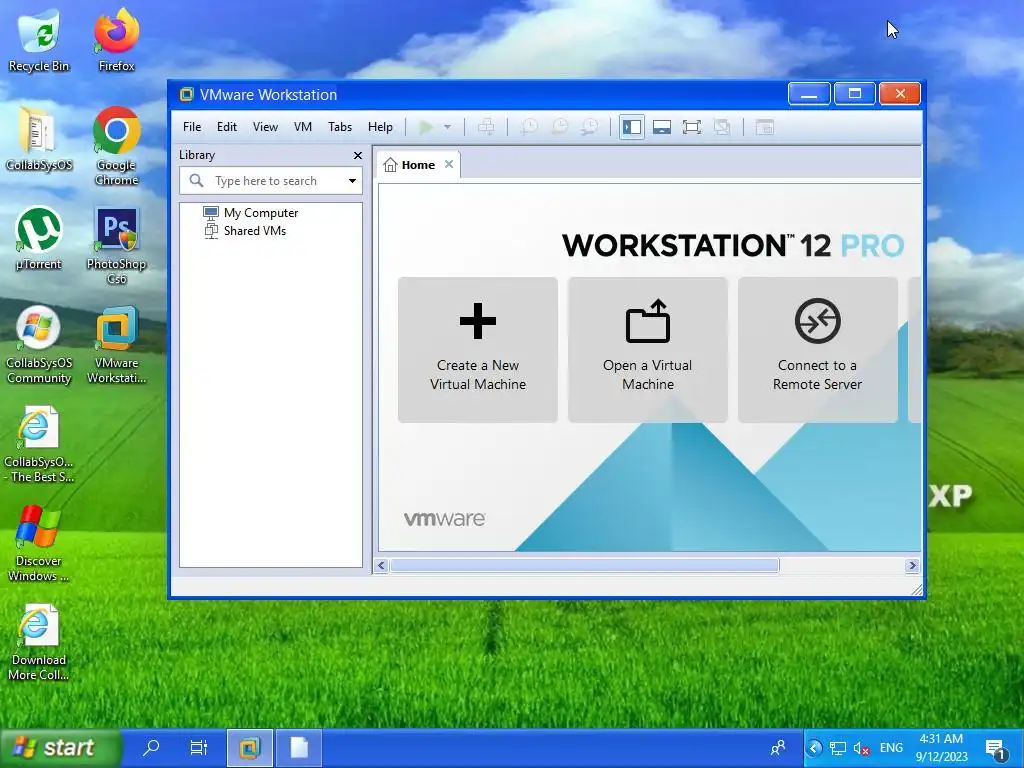The height and width of the screenshot is (768, 1024).
Task: Click the Task View taskbar icon
Action: coord(199,747)
